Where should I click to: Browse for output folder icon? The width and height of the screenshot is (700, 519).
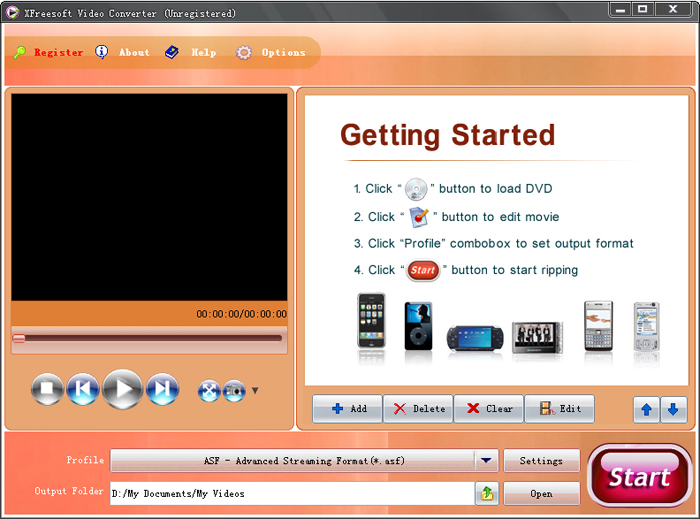[x=487, y=494]
